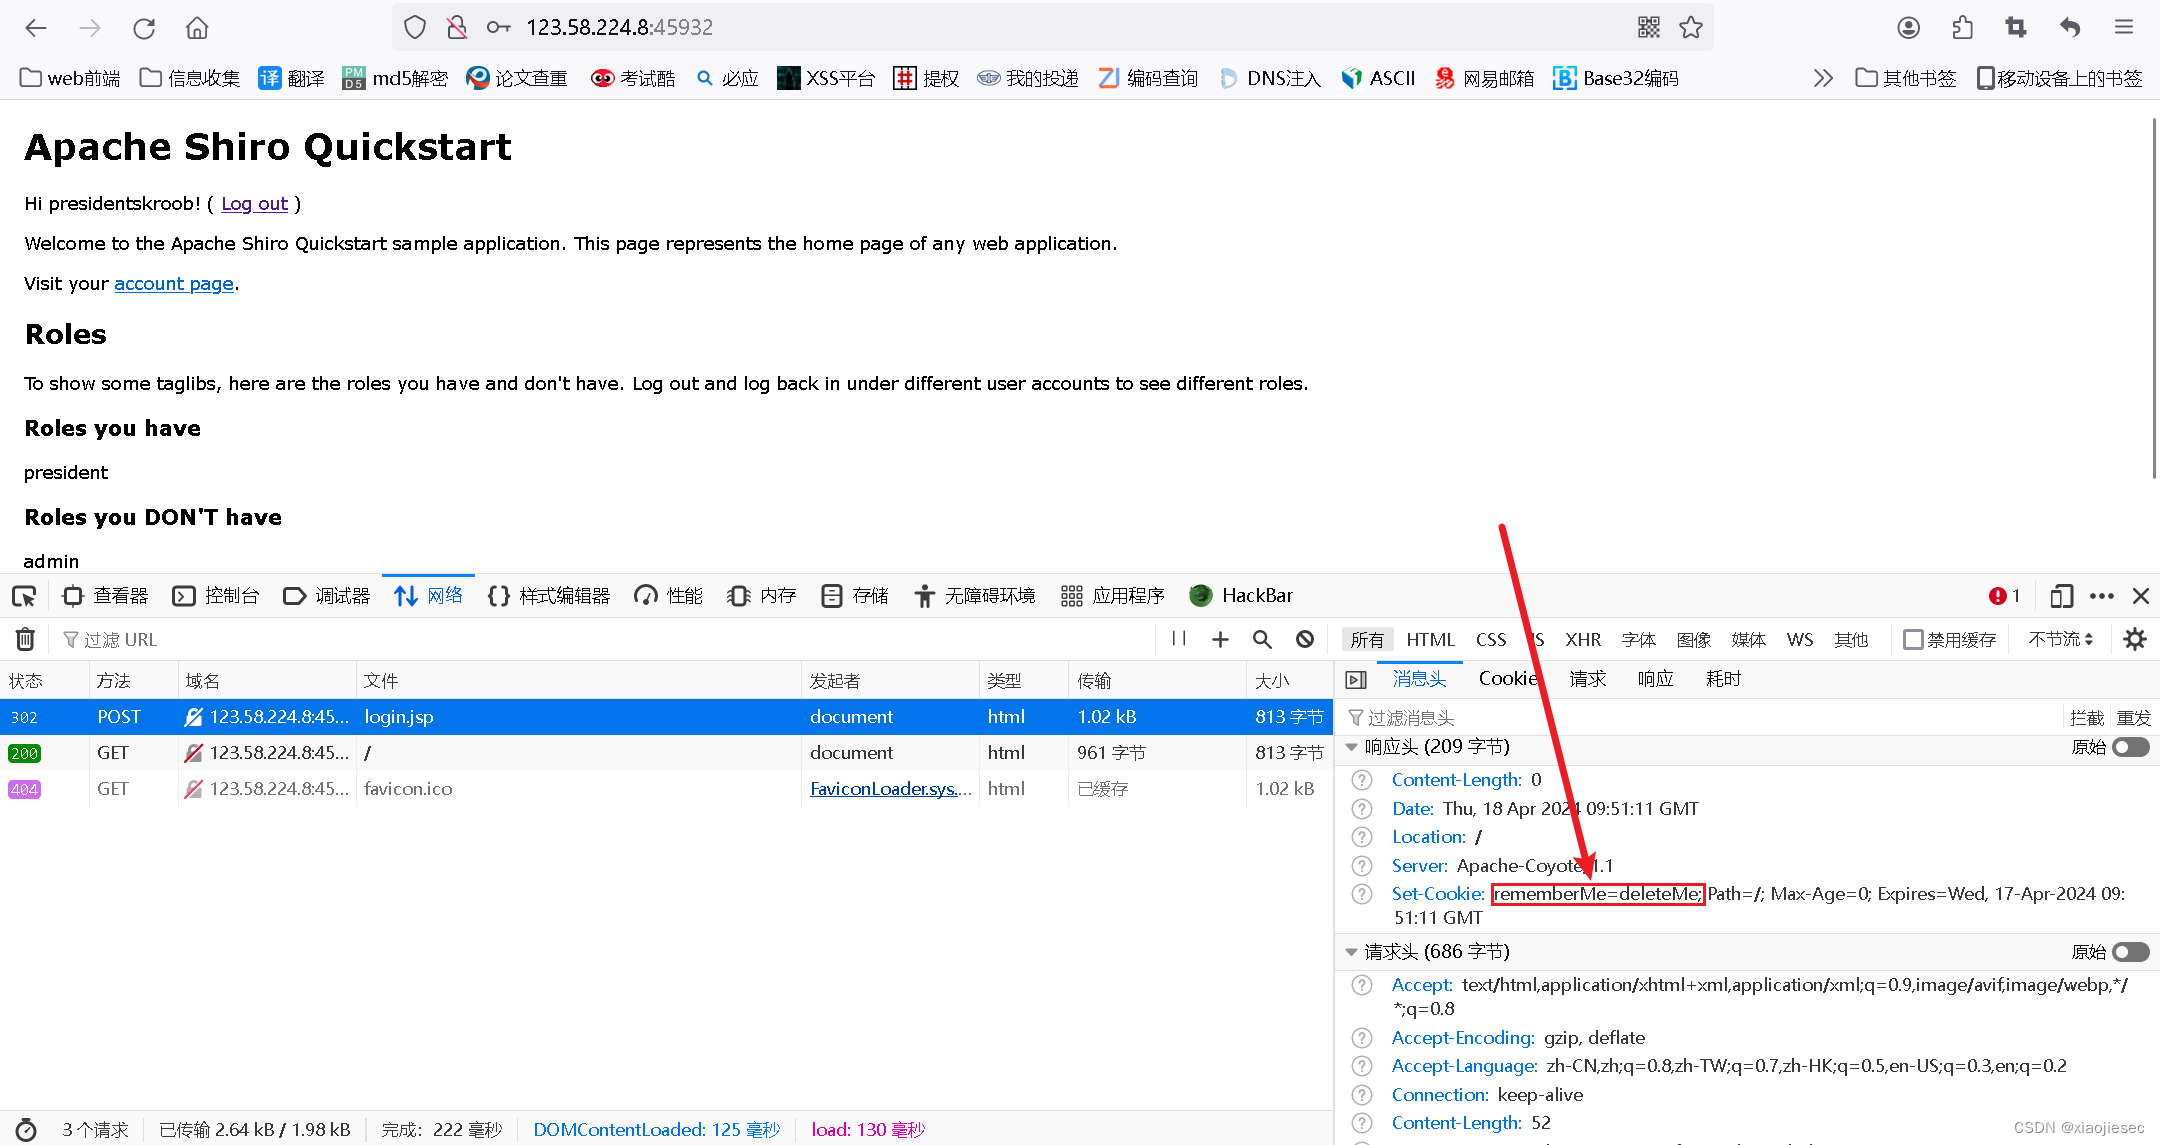Open the account page link

point(174,283)
